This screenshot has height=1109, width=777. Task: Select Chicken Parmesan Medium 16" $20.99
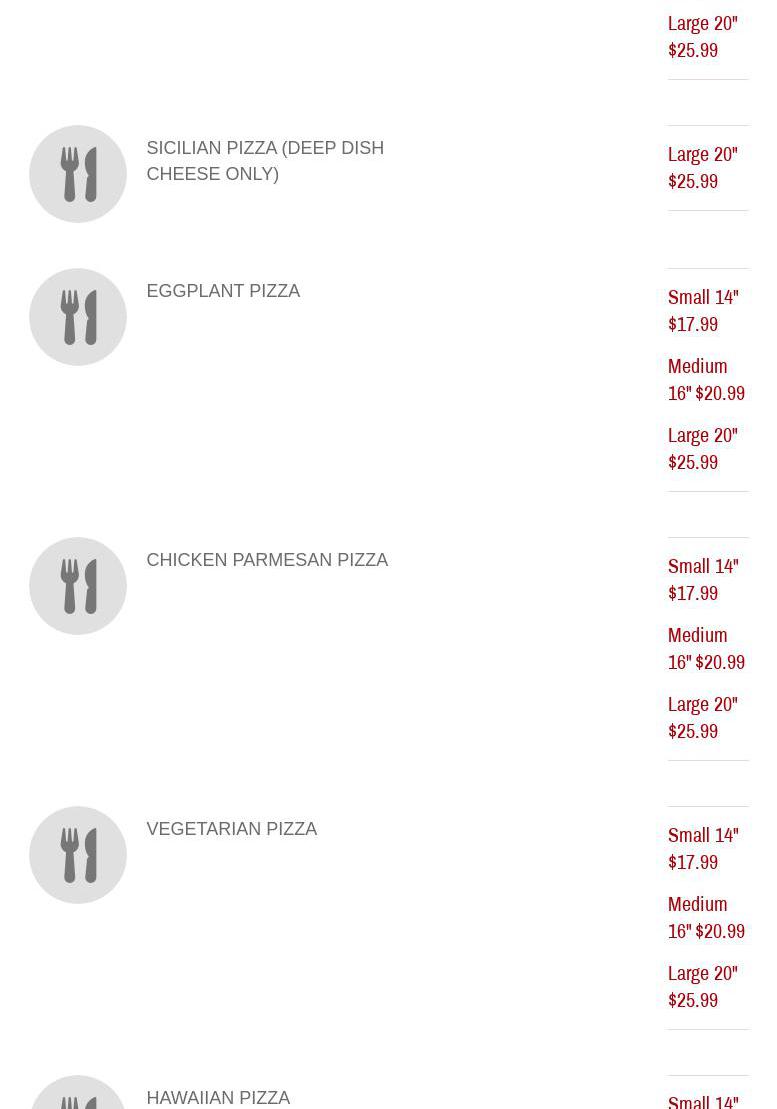[x=706, y=649]
